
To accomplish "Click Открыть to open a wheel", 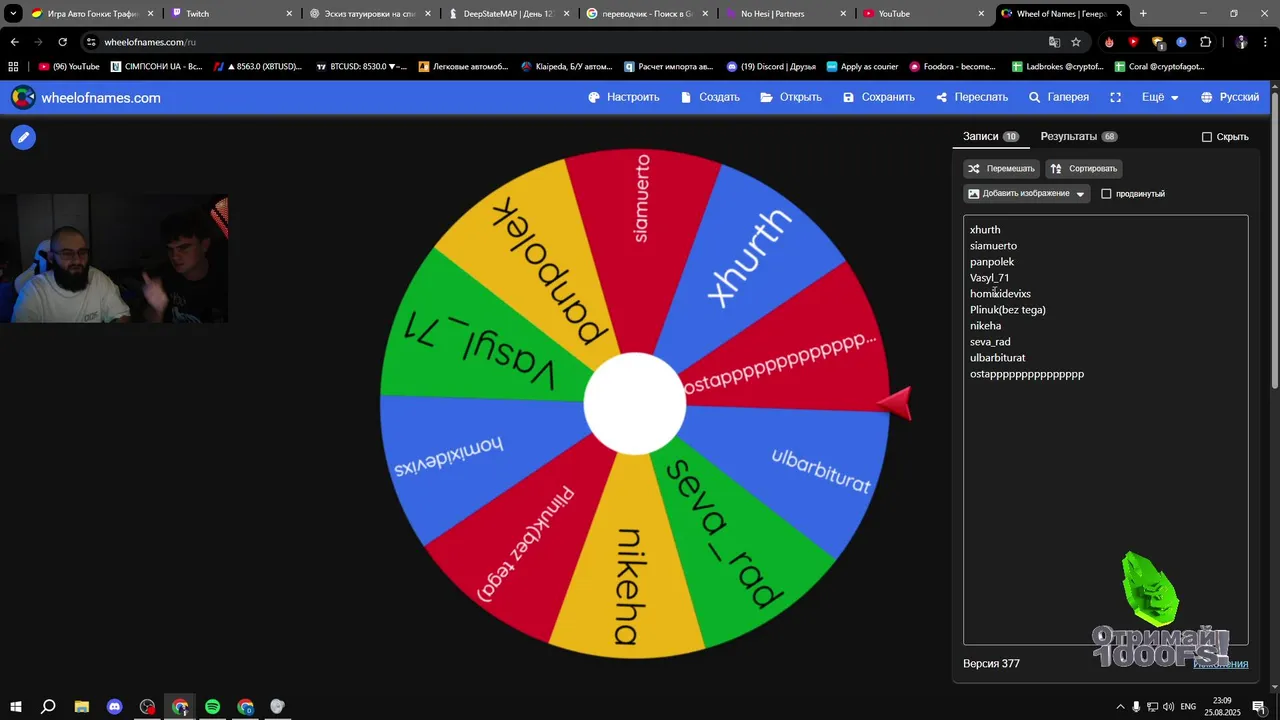I will (791, 97).
